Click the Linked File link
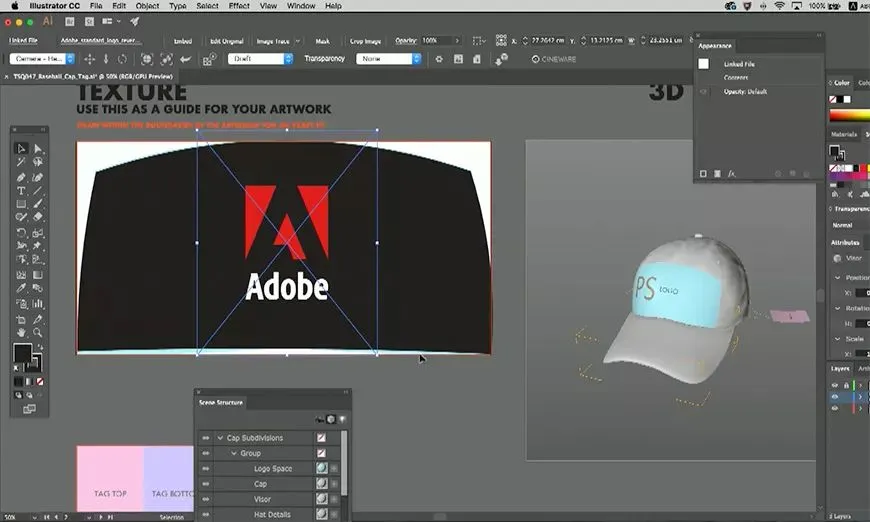The width and height of the screenshot is (870, 522). point(23,40)
